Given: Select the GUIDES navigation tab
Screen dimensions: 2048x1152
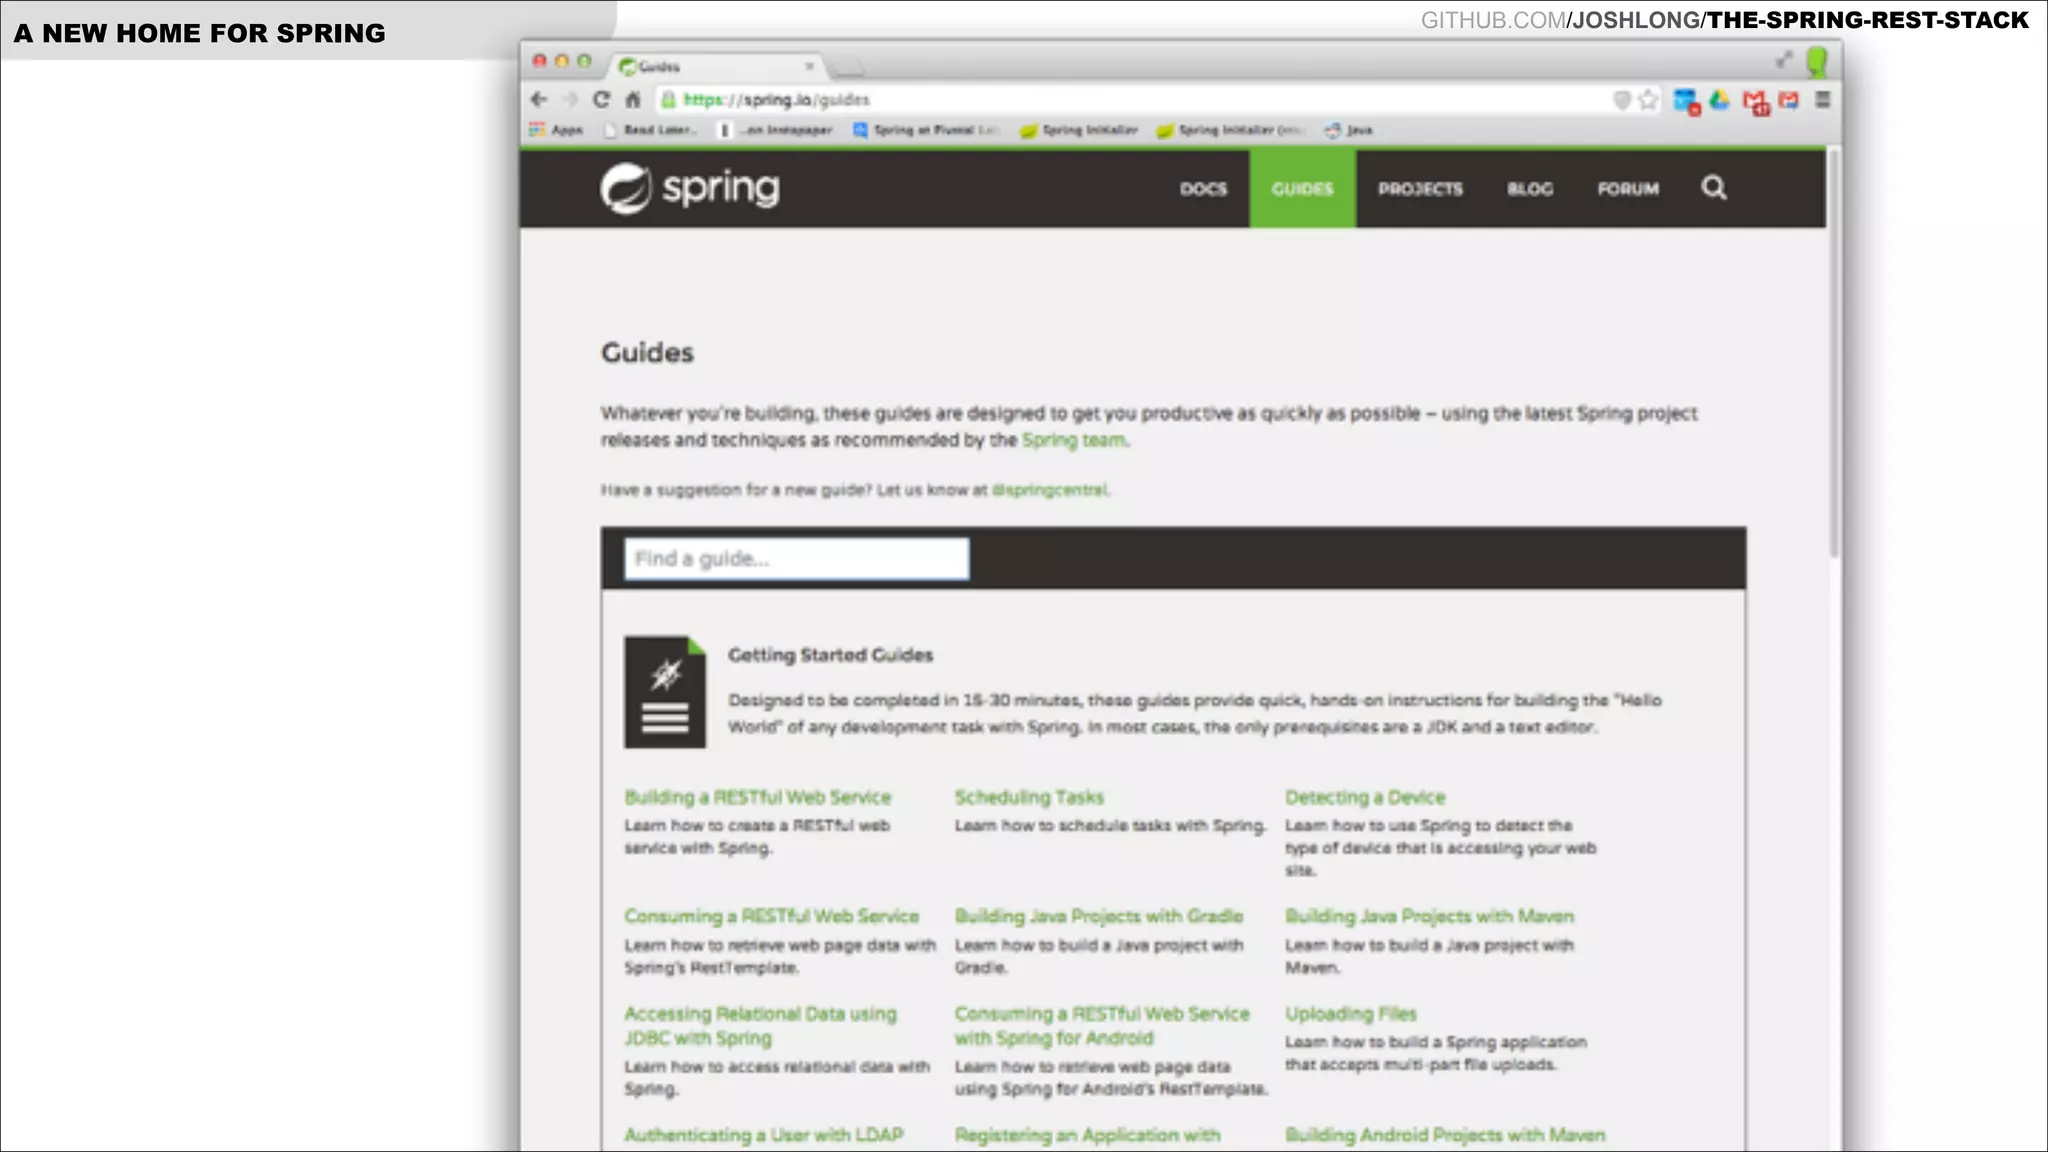Looking at the screenshot, I should click(1302, 189).
